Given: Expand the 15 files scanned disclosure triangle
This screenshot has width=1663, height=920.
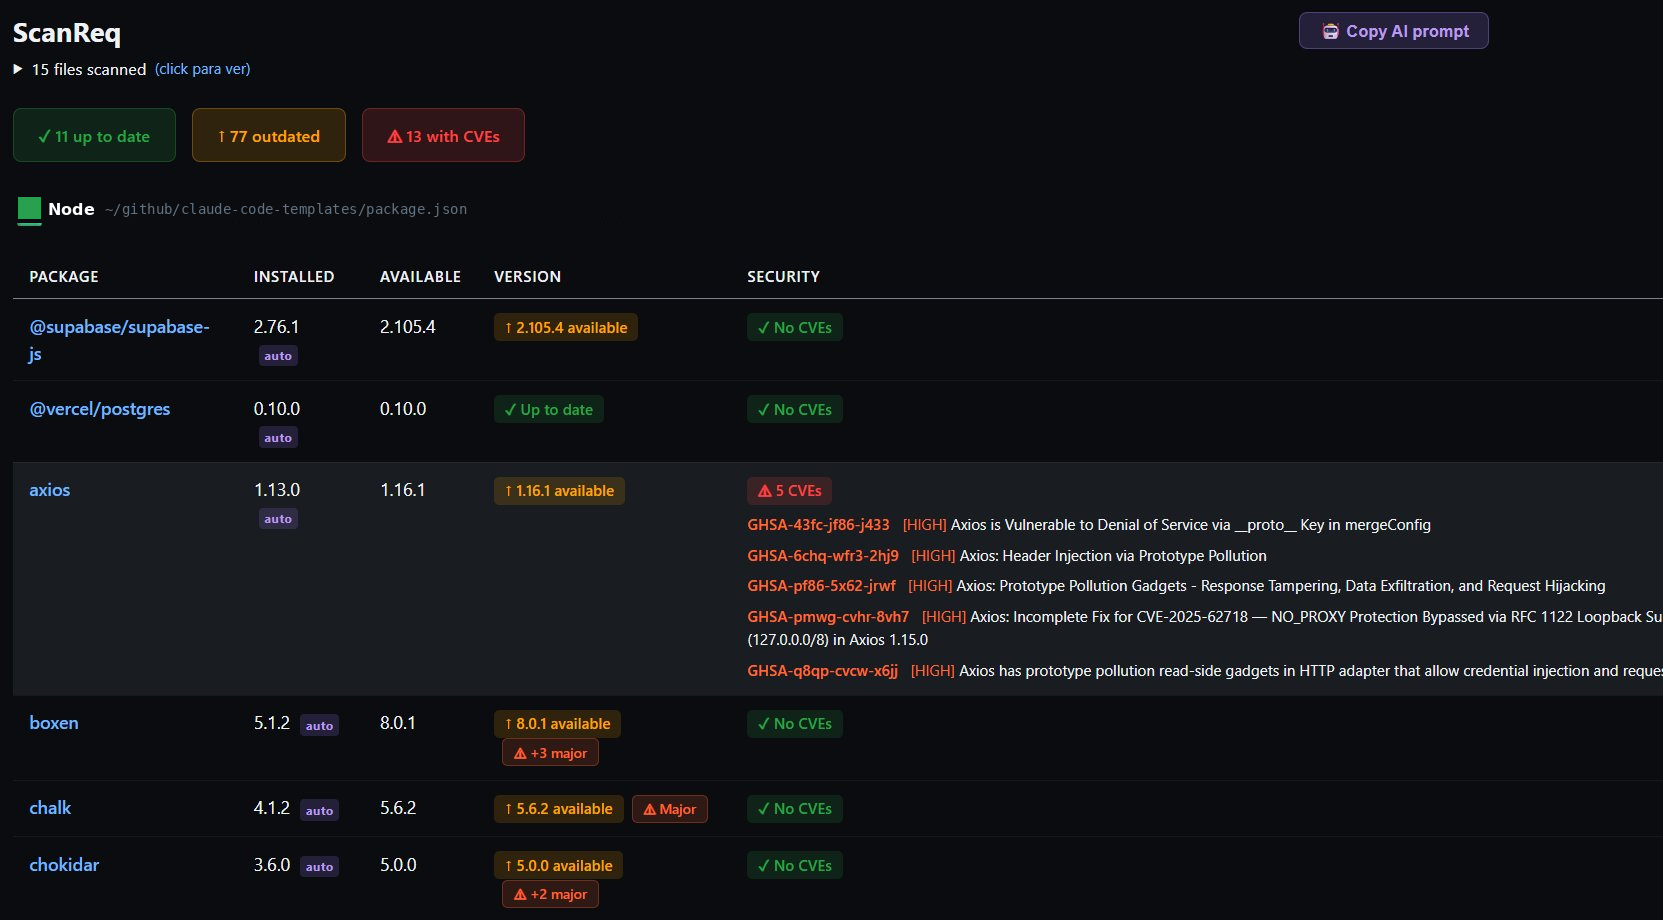Looking at the screenshot, I should tap(18, 69).
